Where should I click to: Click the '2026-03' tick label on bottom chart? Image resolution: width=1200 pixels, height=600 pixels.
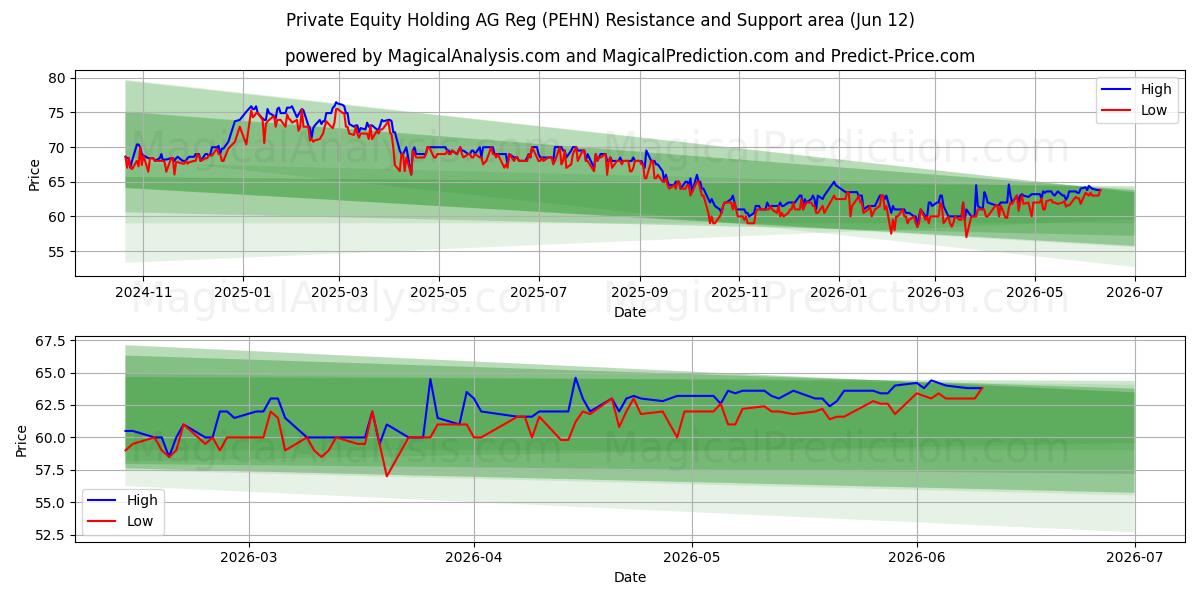pyautogui.click(x=249, y=557)
